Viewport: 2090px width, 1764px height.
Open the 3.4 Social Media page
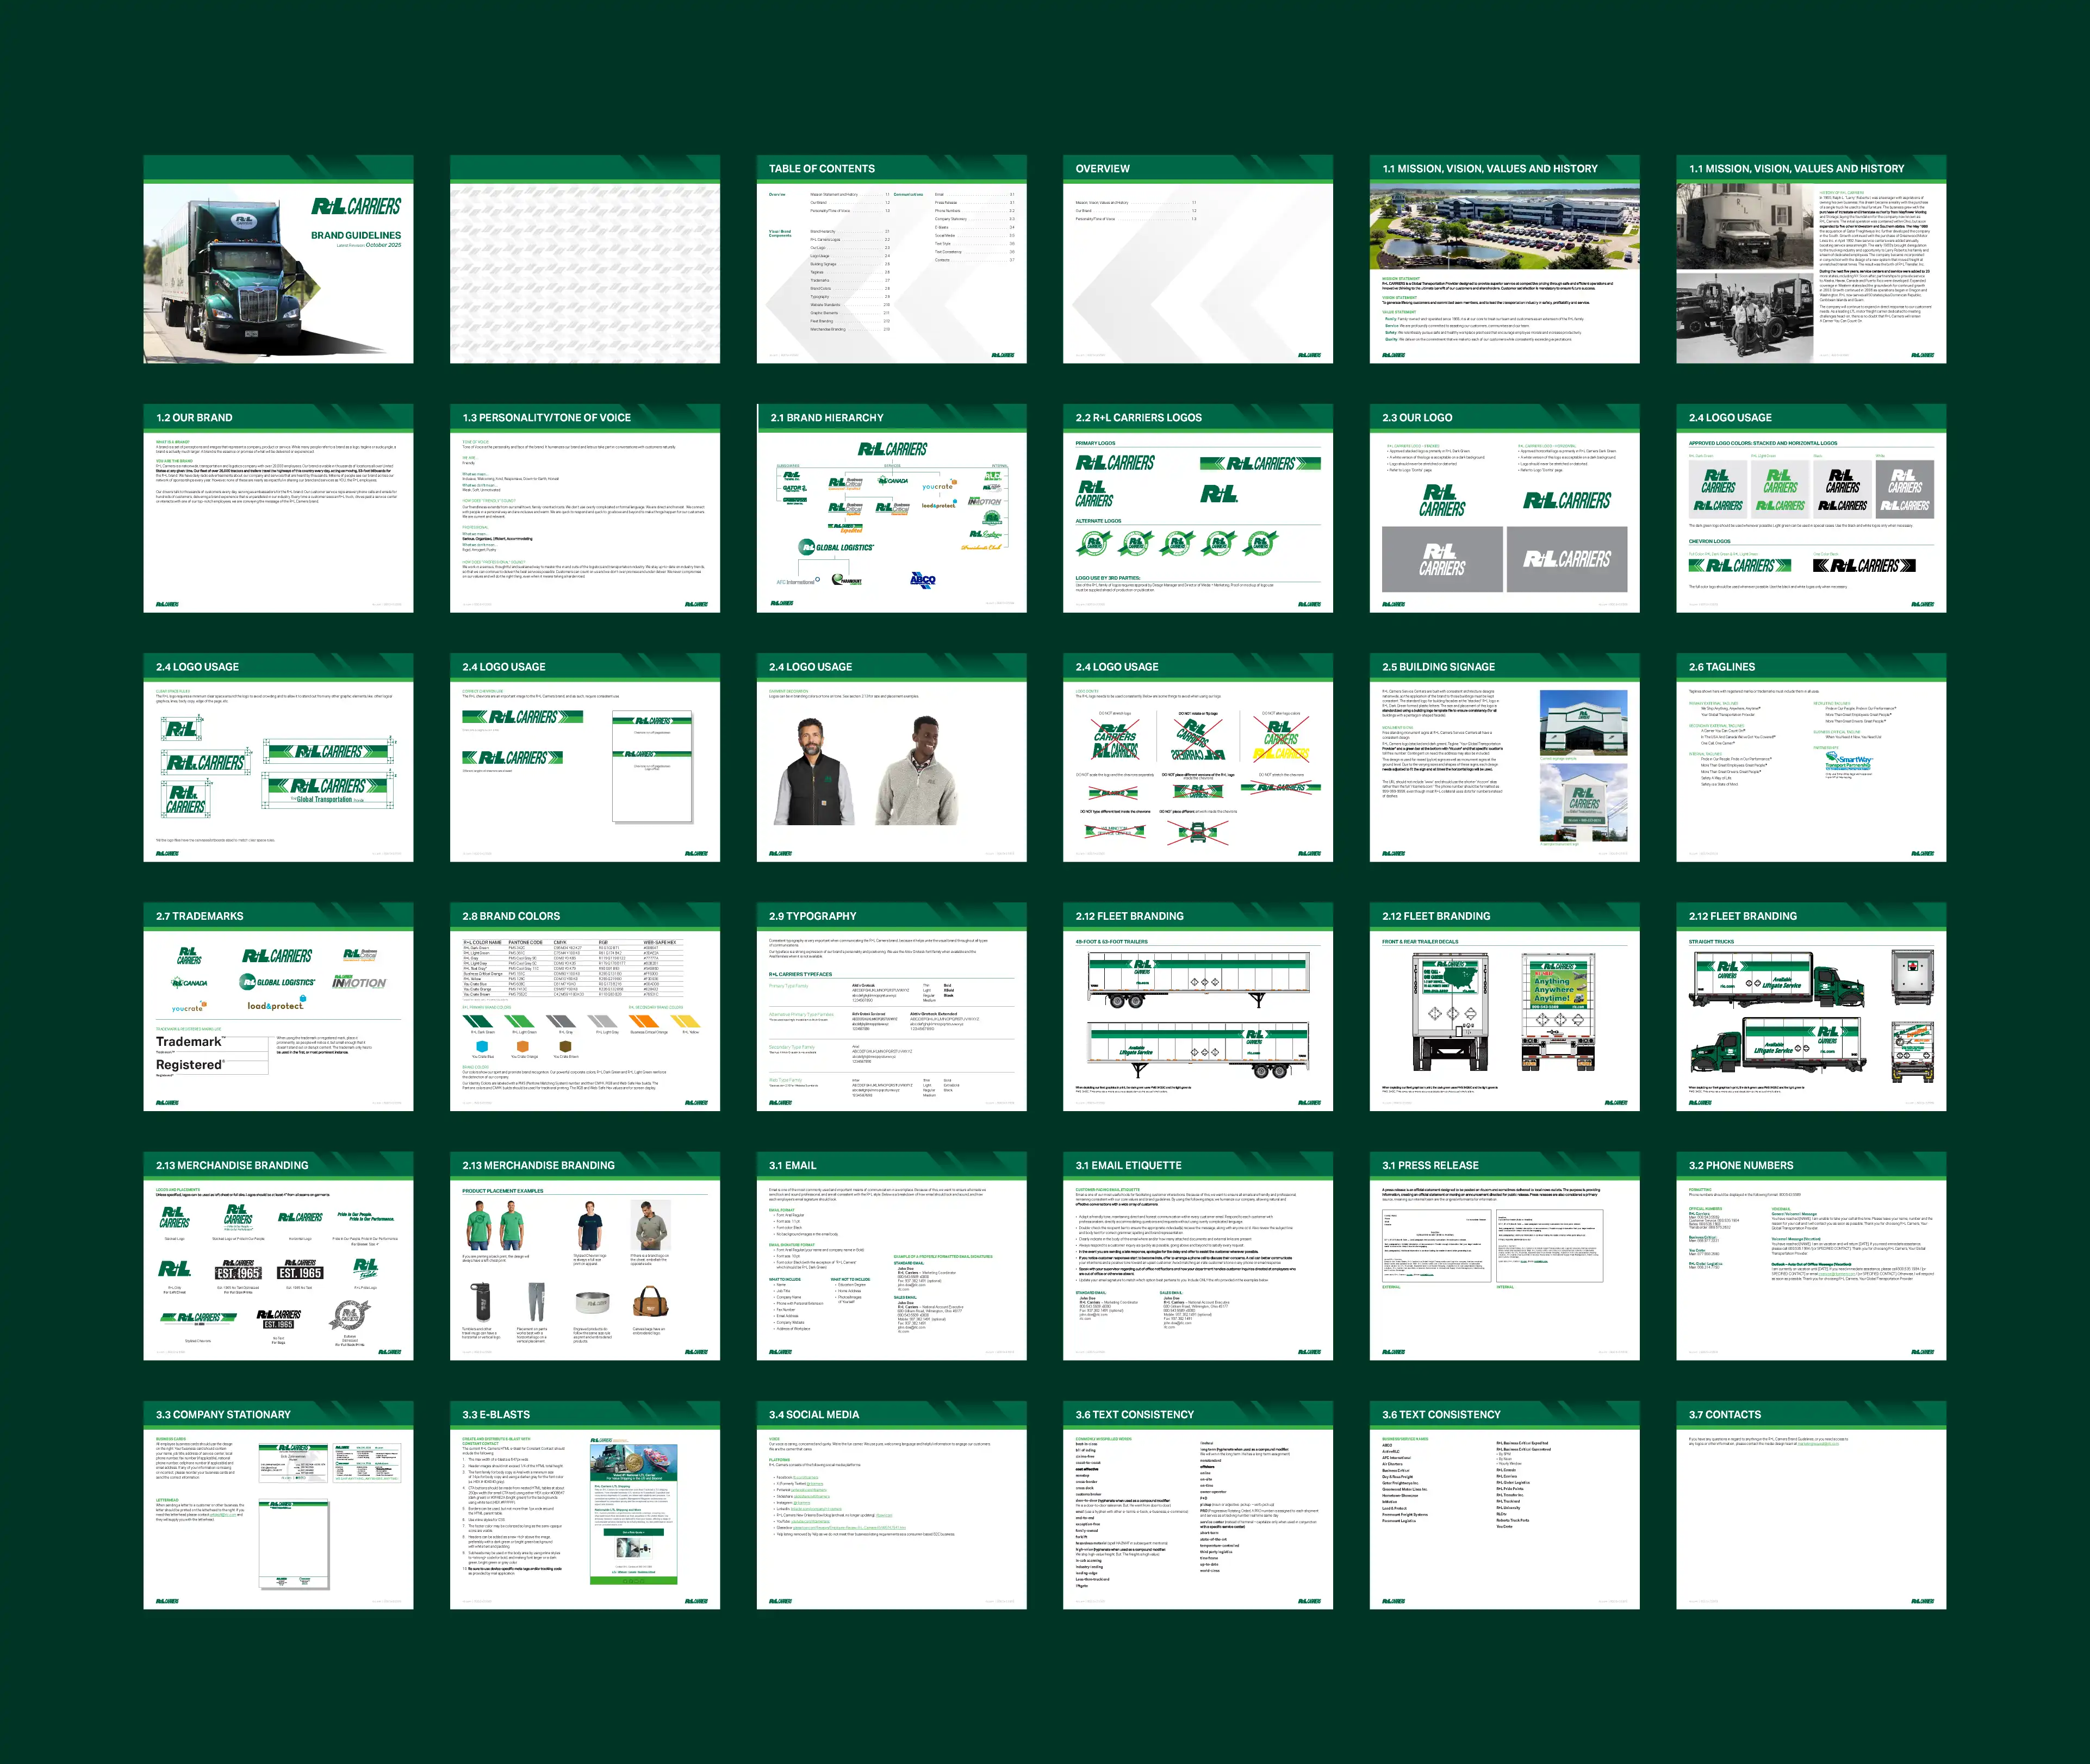pyautogui.click(x=891, y=1504)
